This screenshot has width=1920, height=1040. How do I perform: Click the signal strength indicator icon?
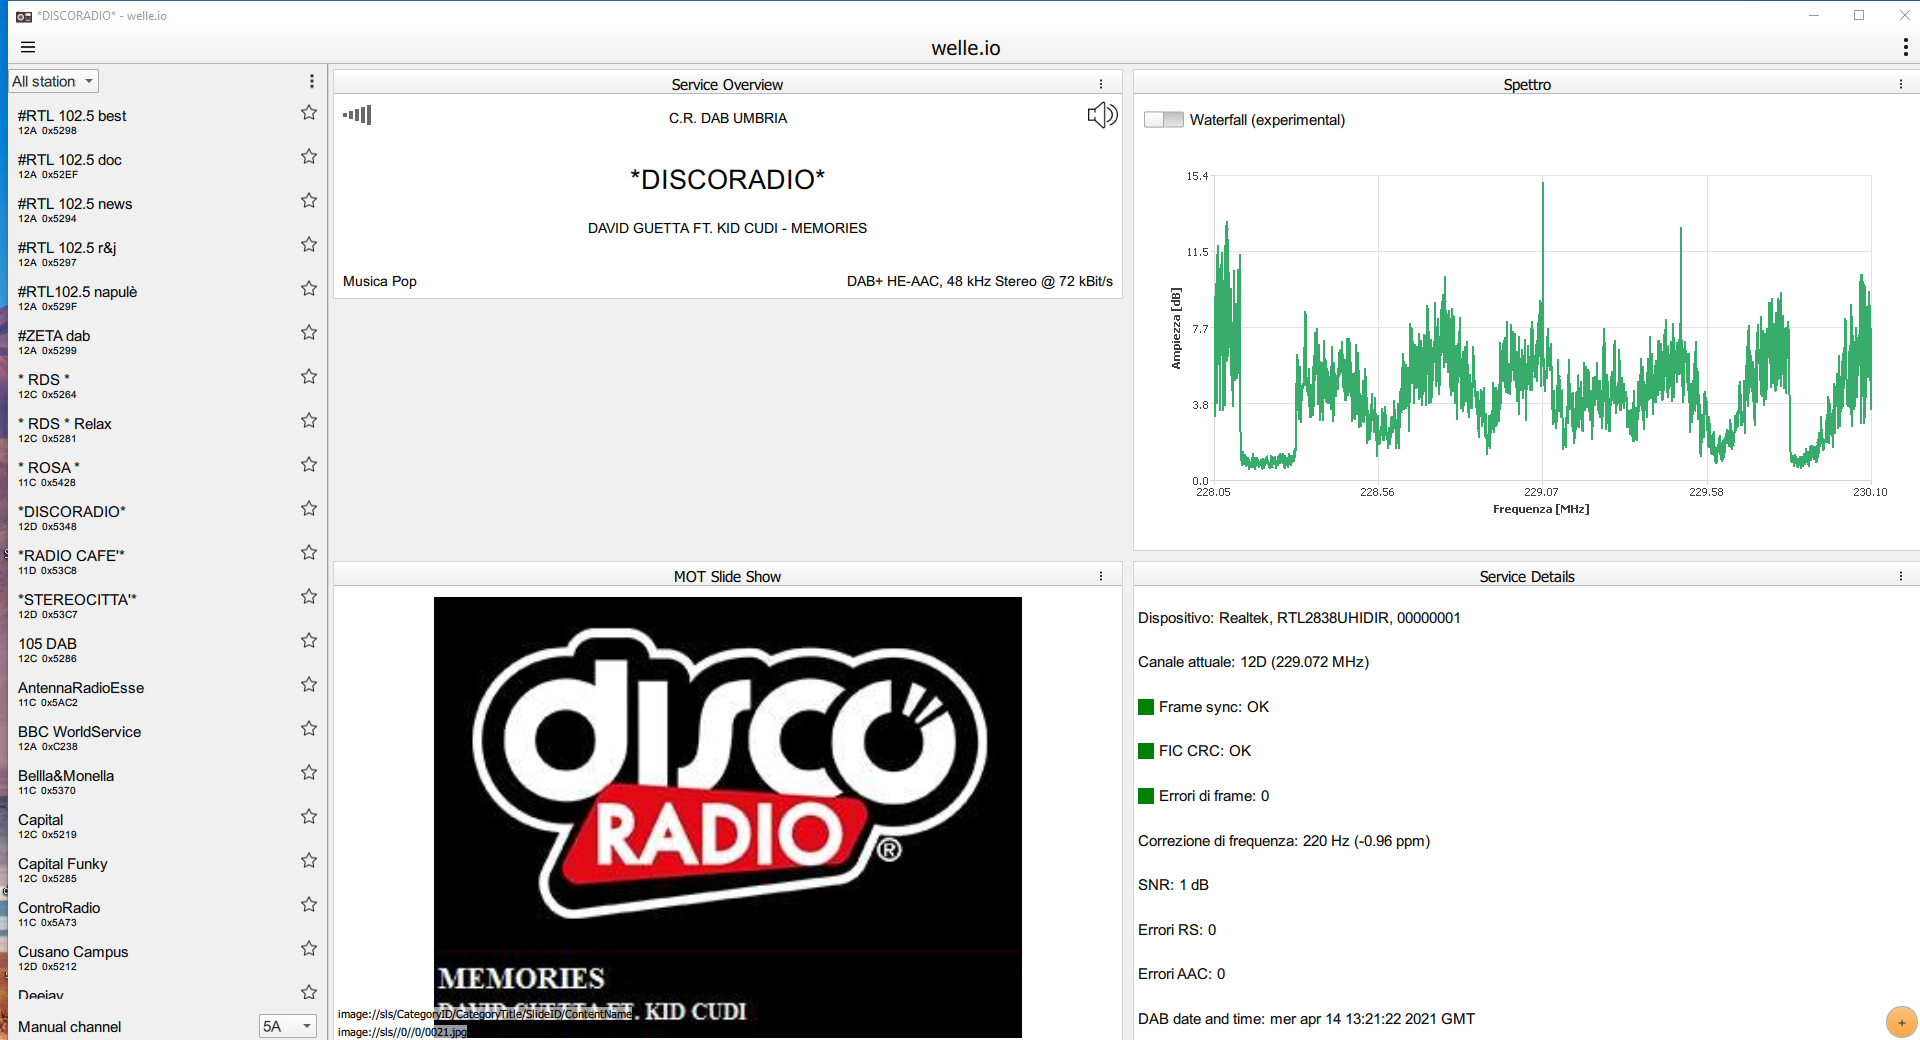[357, 115]
